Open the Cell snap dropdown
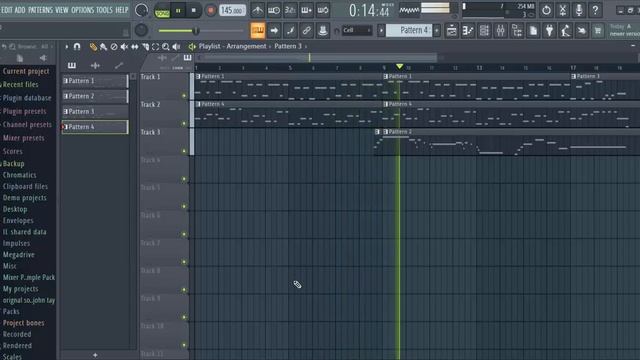 pyautogui.click(x=357, y=30)
